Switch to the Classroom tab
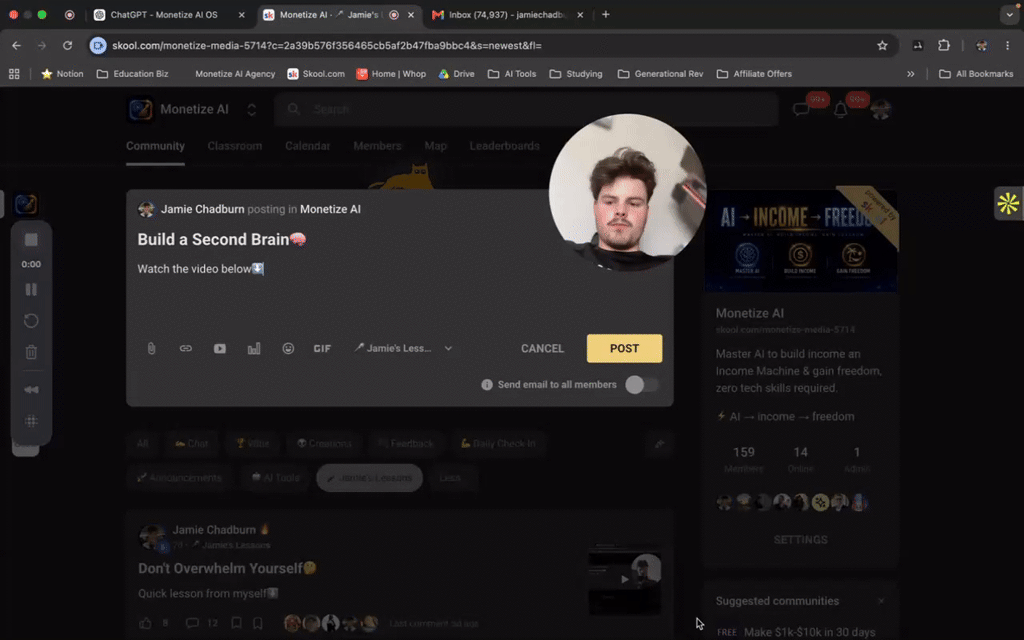The height and width of the screenshot is (640, 1024). click(234, 146)
